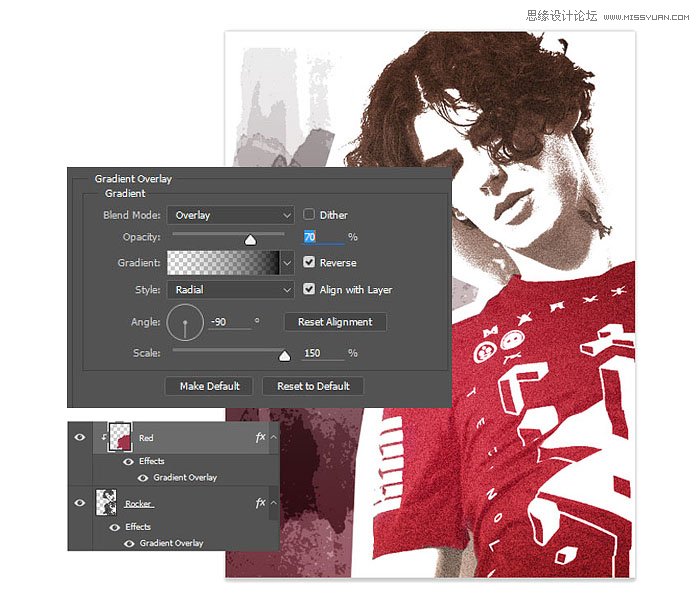Select the Red layer thumbnail
The image size is (700, 604).
point(120,437)
